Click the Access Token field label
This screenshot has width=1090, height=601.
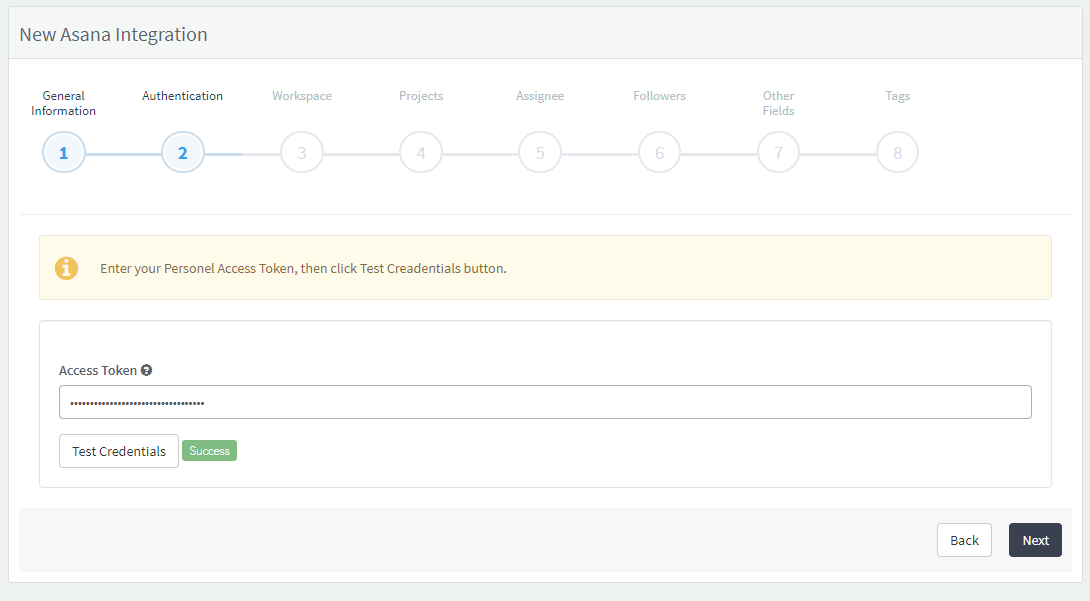pyautogui.click(x=98, y=370)
